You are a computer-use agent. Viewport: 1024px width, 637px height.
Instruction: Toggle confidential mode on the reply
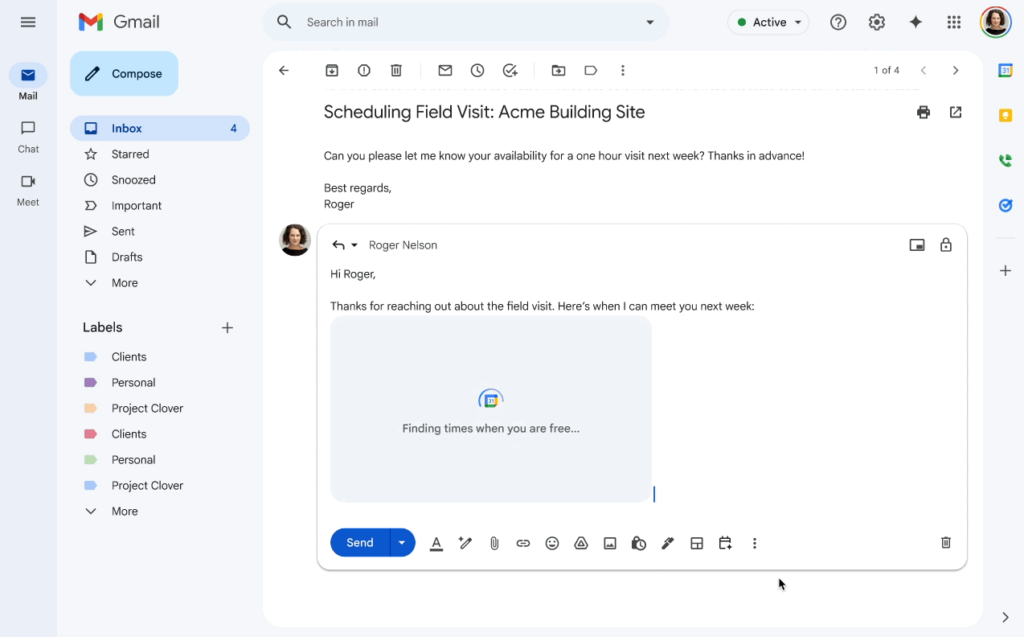(639, 542)
